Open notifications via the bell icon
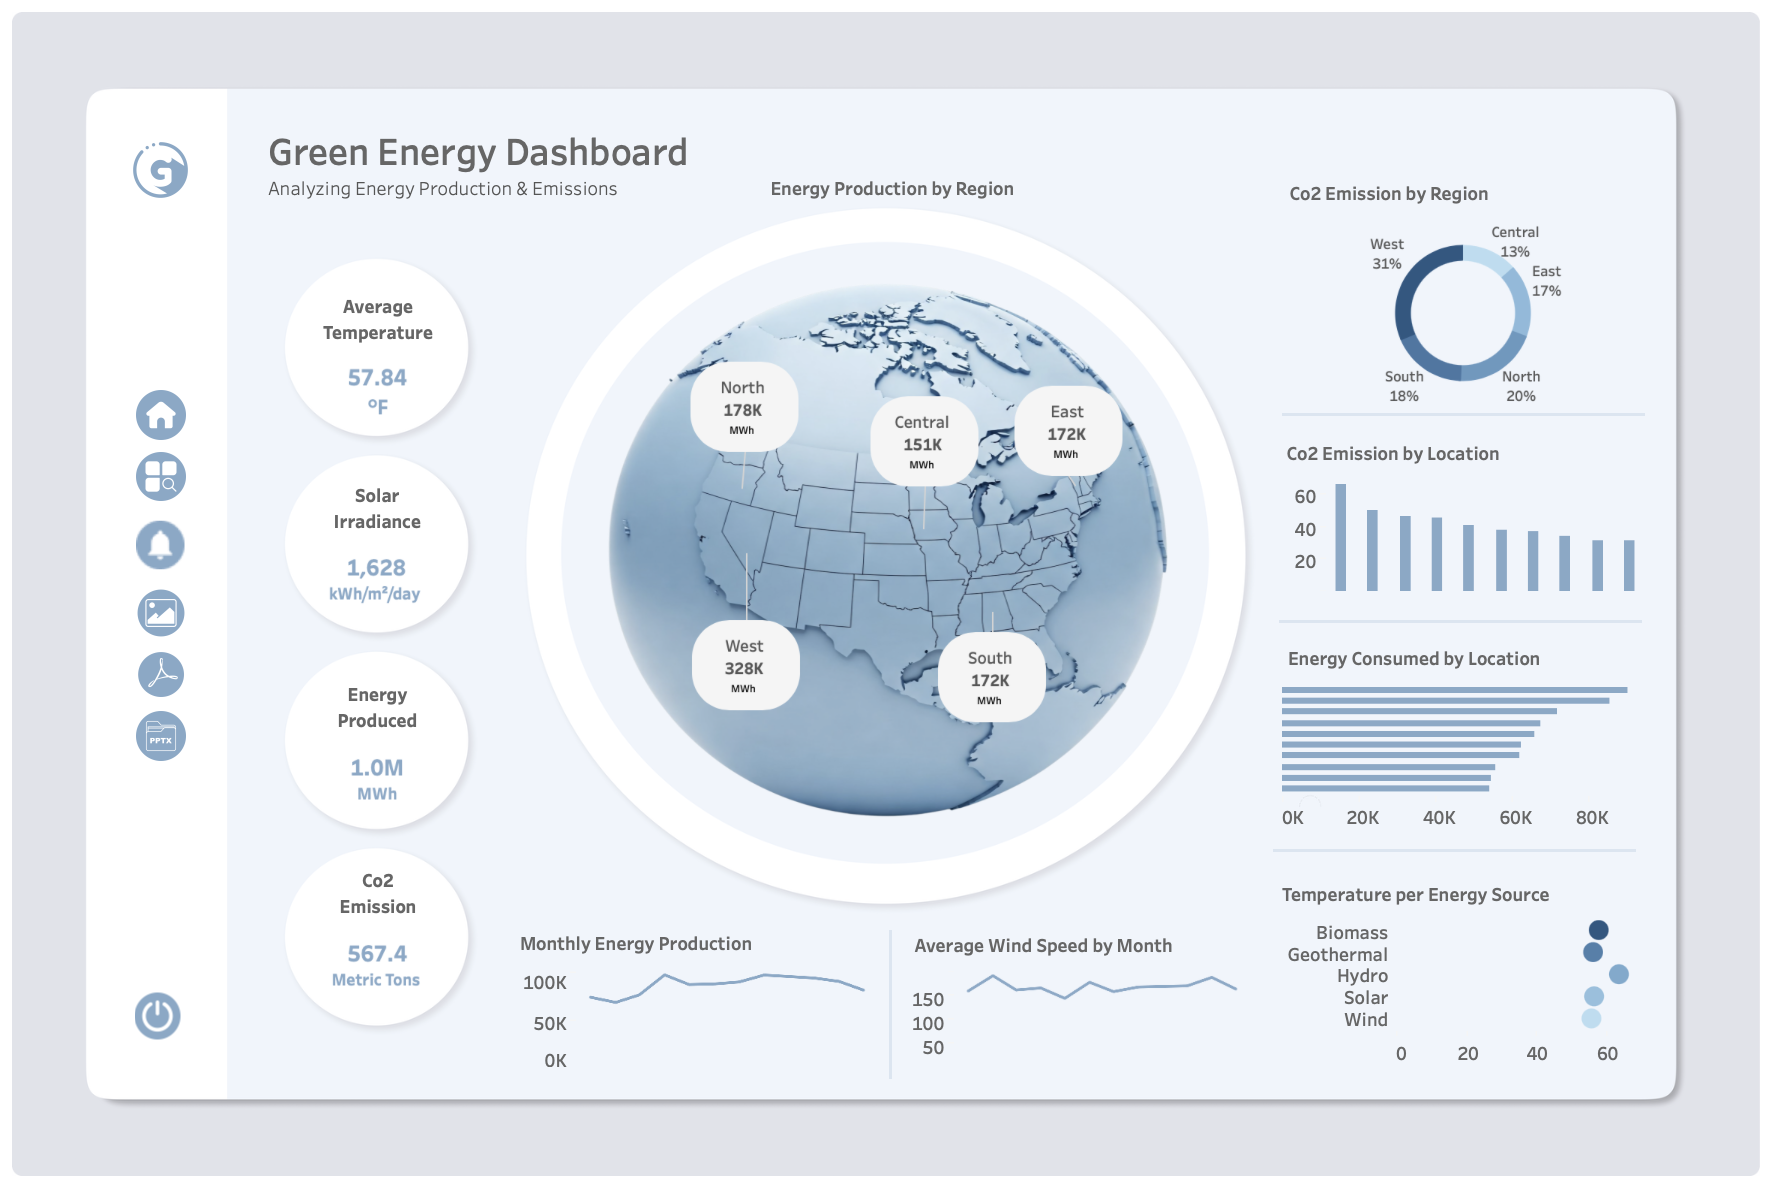Image resolution: width=1770 pixels, height=1186 pixels. 159,544
